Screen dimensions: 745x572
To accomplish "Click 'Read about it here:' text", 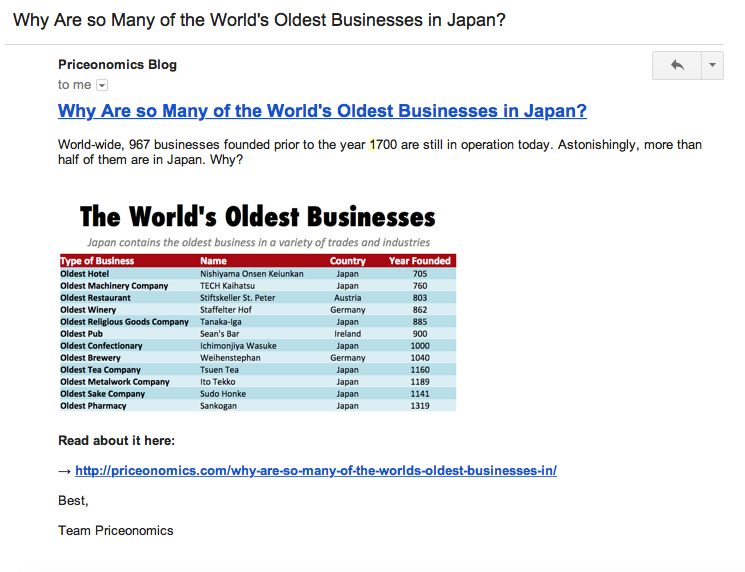I will pyautogui.click(x=116, y=440).
